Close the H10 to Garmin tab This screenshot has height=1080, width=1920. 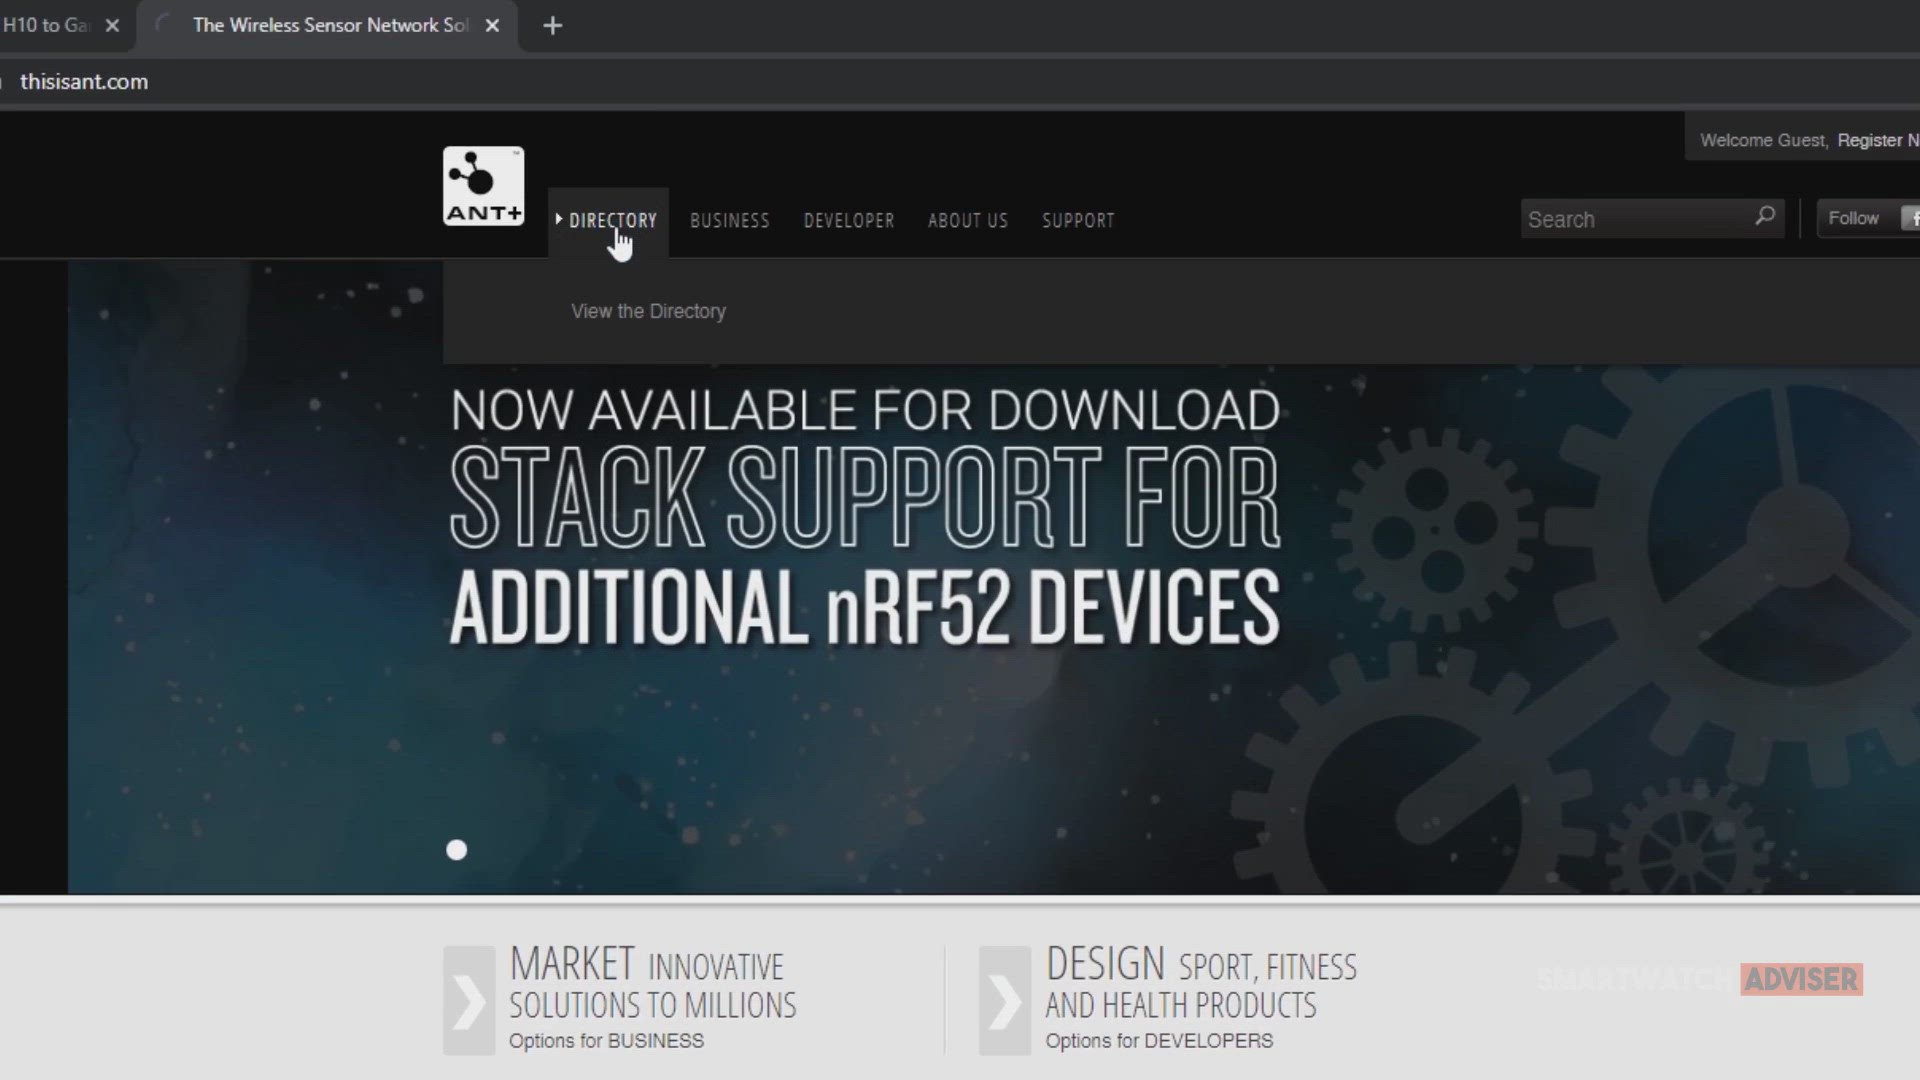pyautogui.click(x=112, y=25)
